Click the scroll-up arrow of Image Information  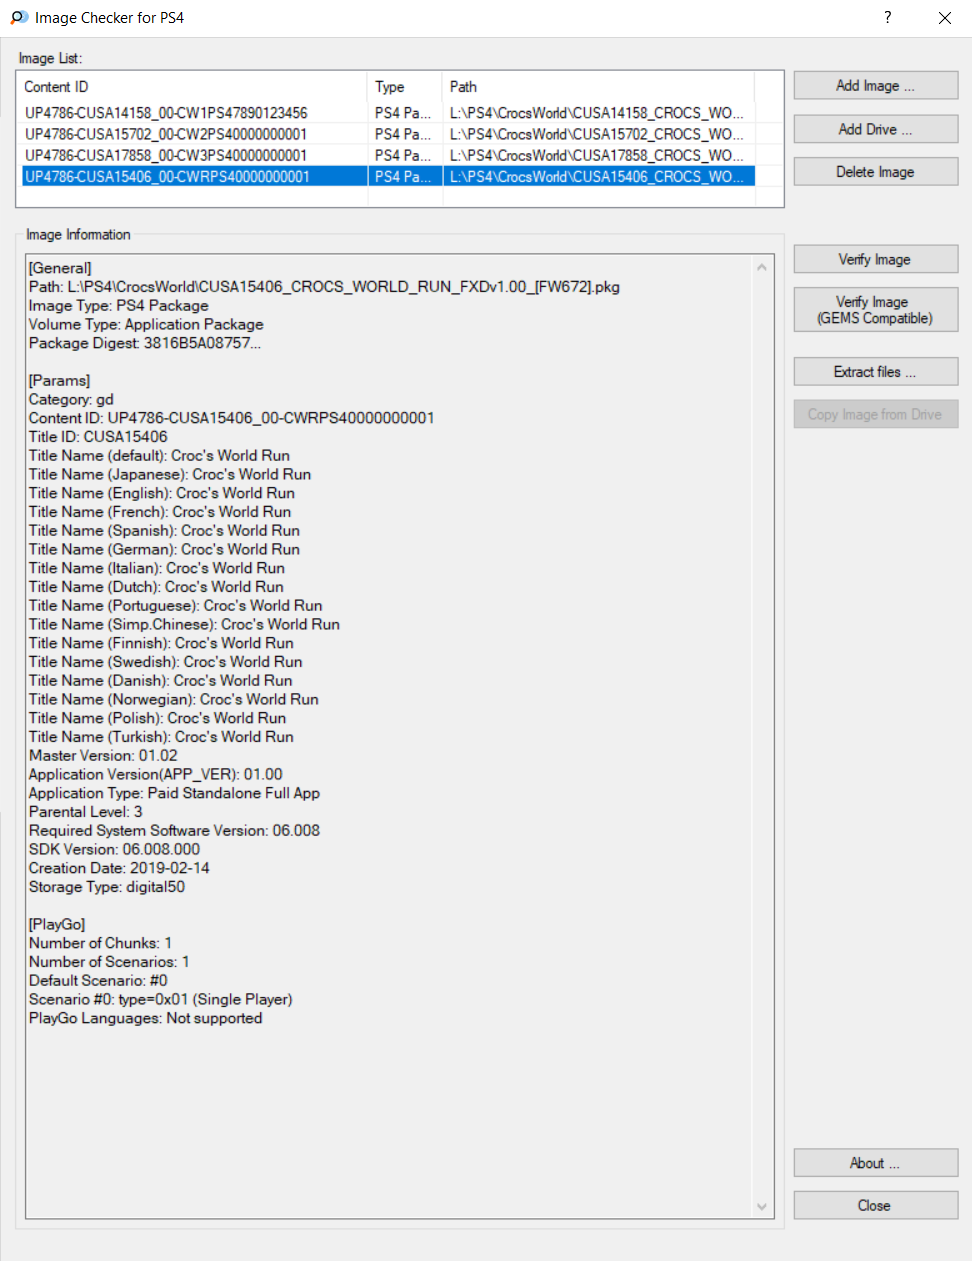762,267
